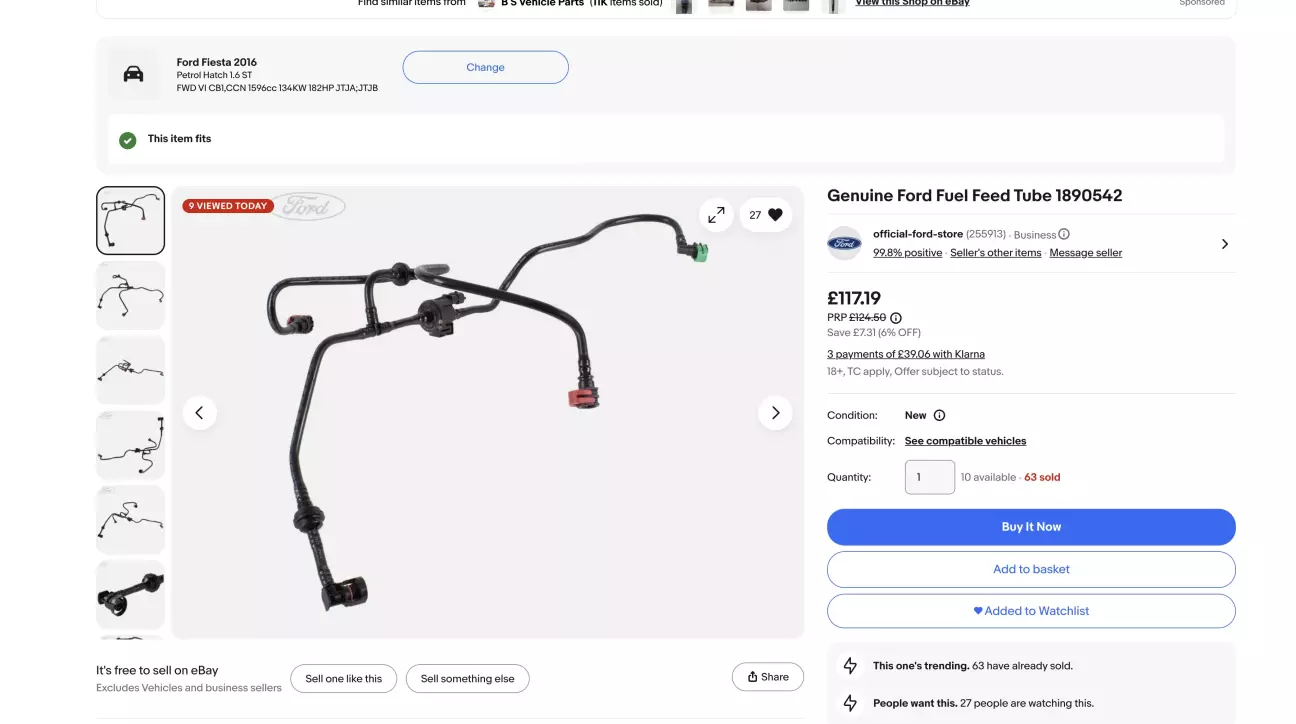
Task: Select the third fuel tube thumbnail
Action: pyautogui.click(x=130, y=370)
